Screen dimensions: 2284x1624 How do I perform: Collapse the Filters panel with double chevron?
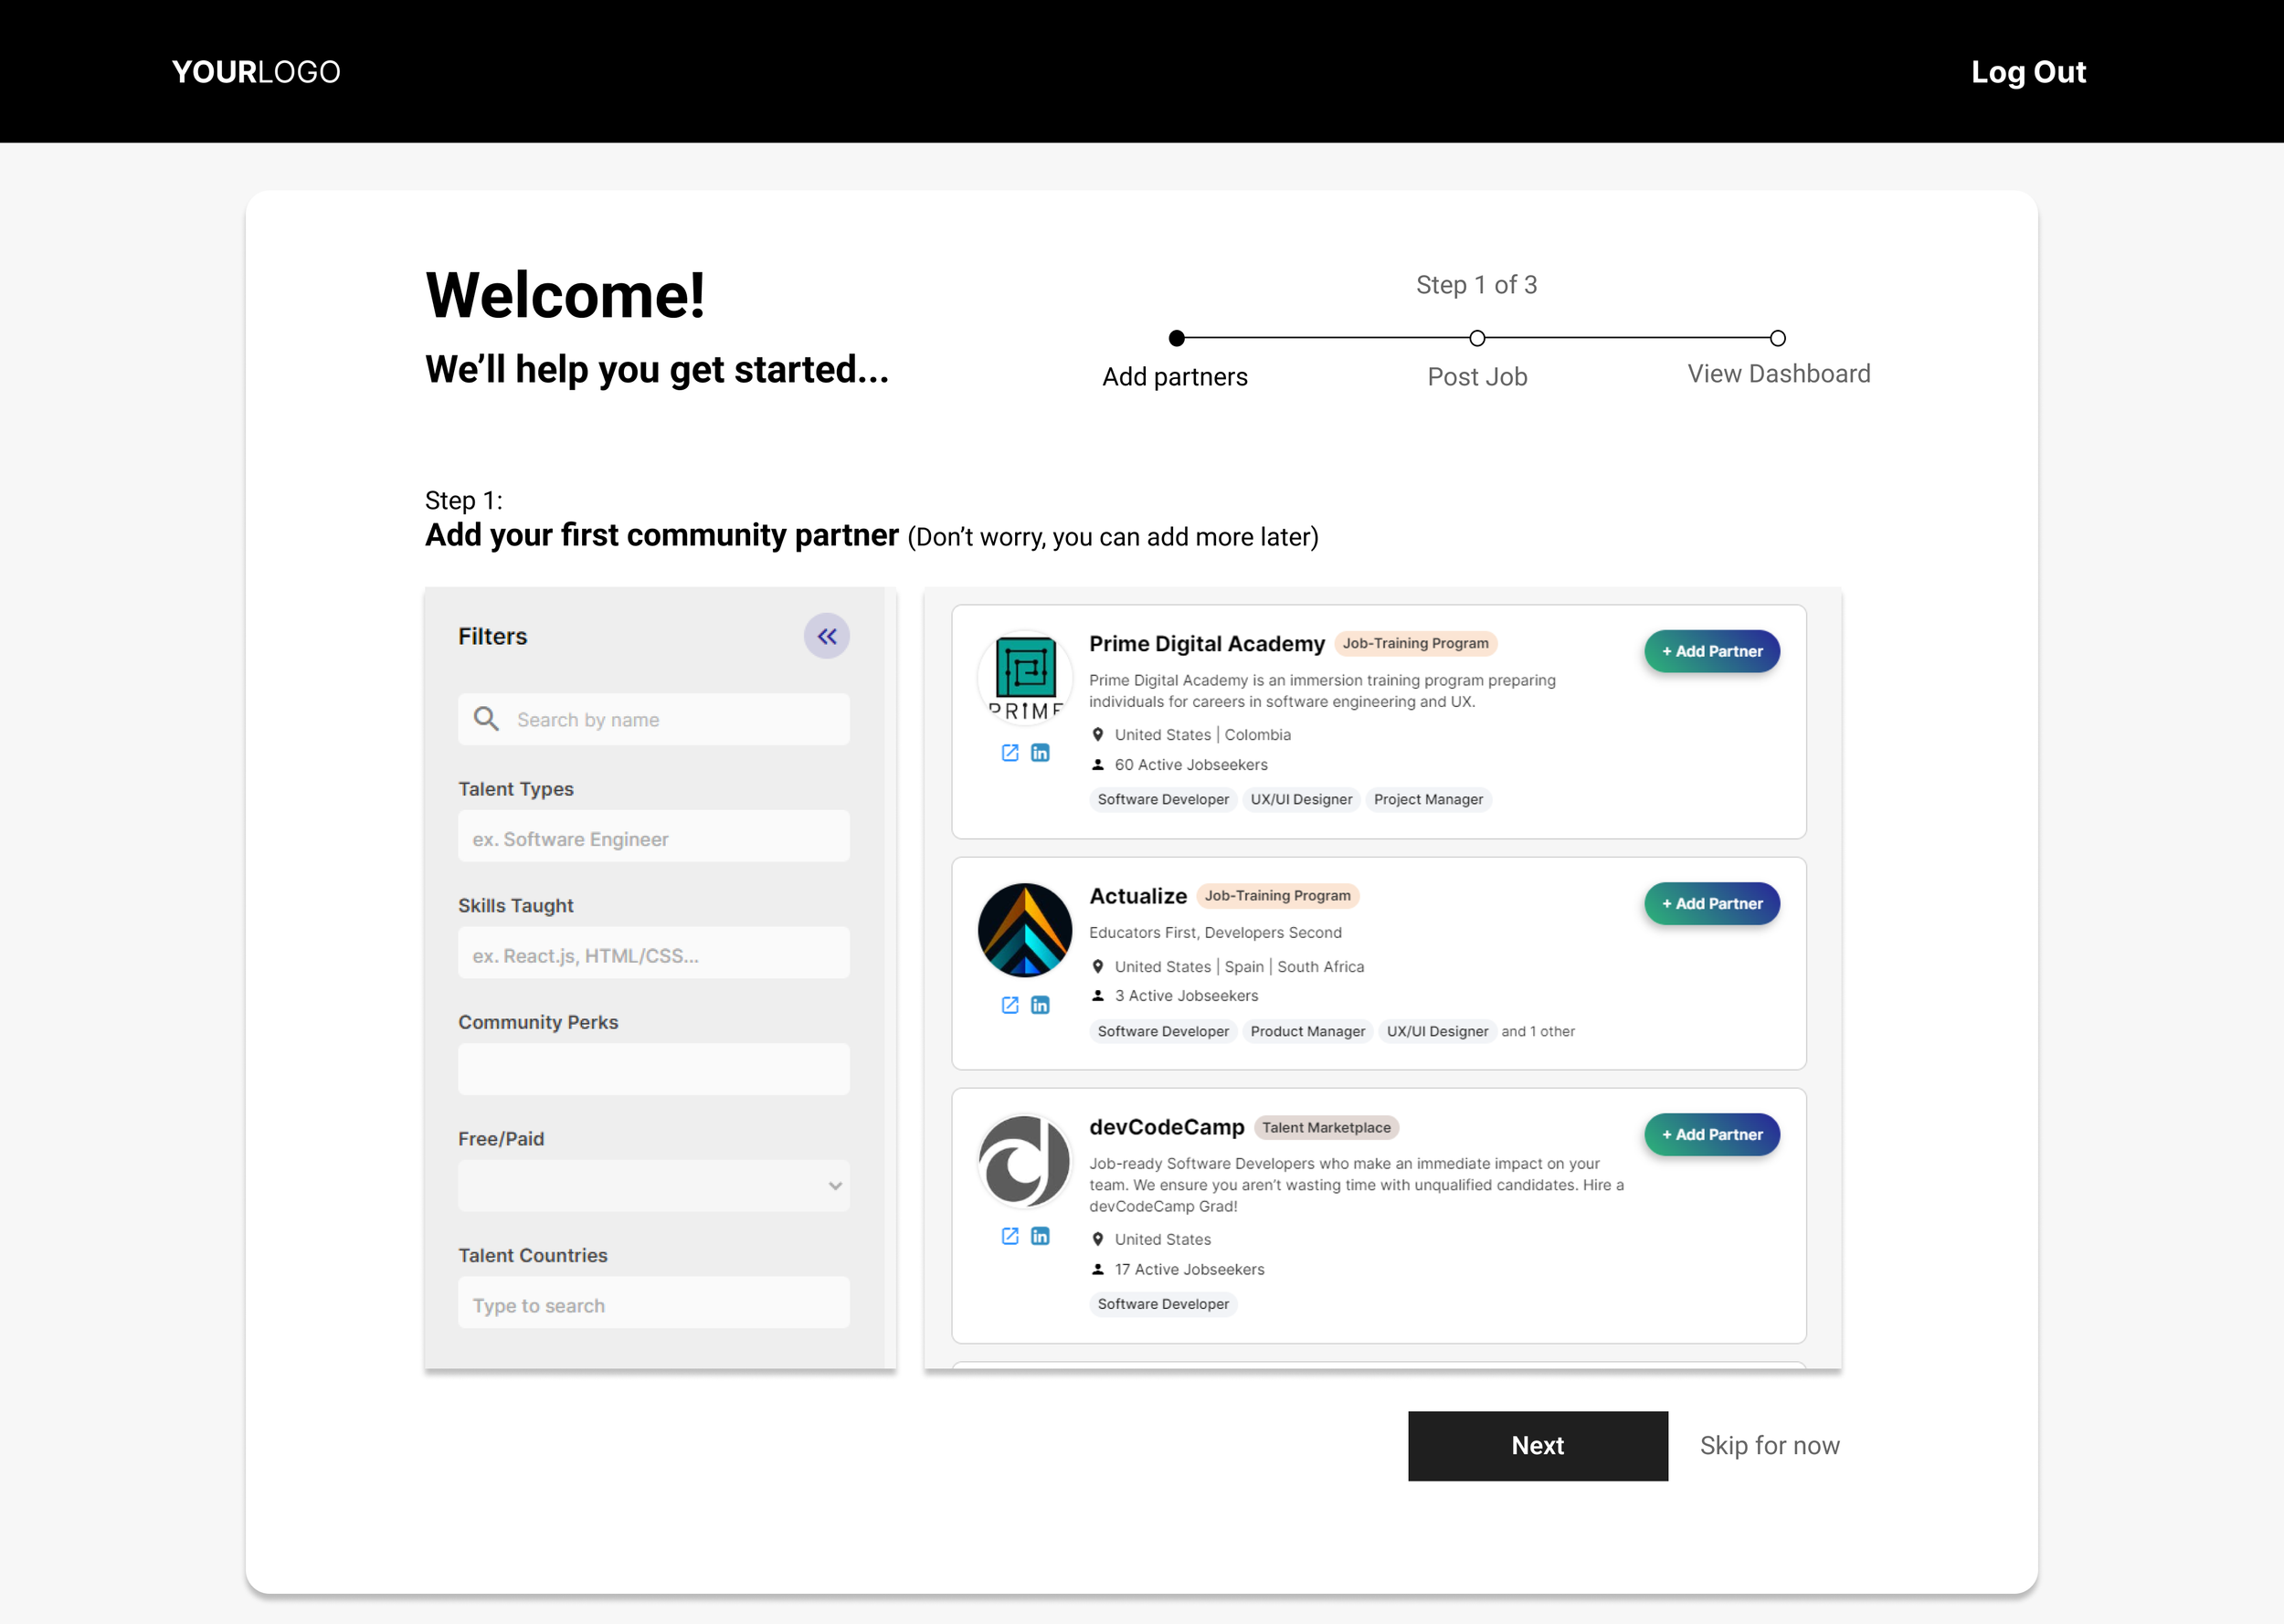[826, 636]
